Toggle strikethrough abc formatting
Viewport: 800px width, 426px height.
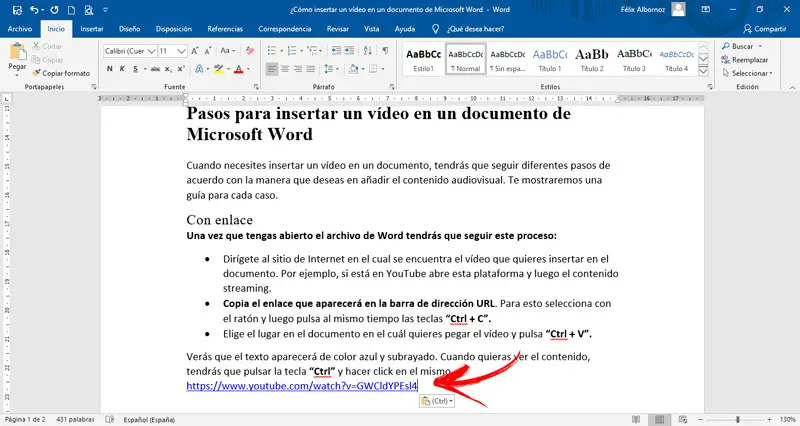[x=156, y=69]
